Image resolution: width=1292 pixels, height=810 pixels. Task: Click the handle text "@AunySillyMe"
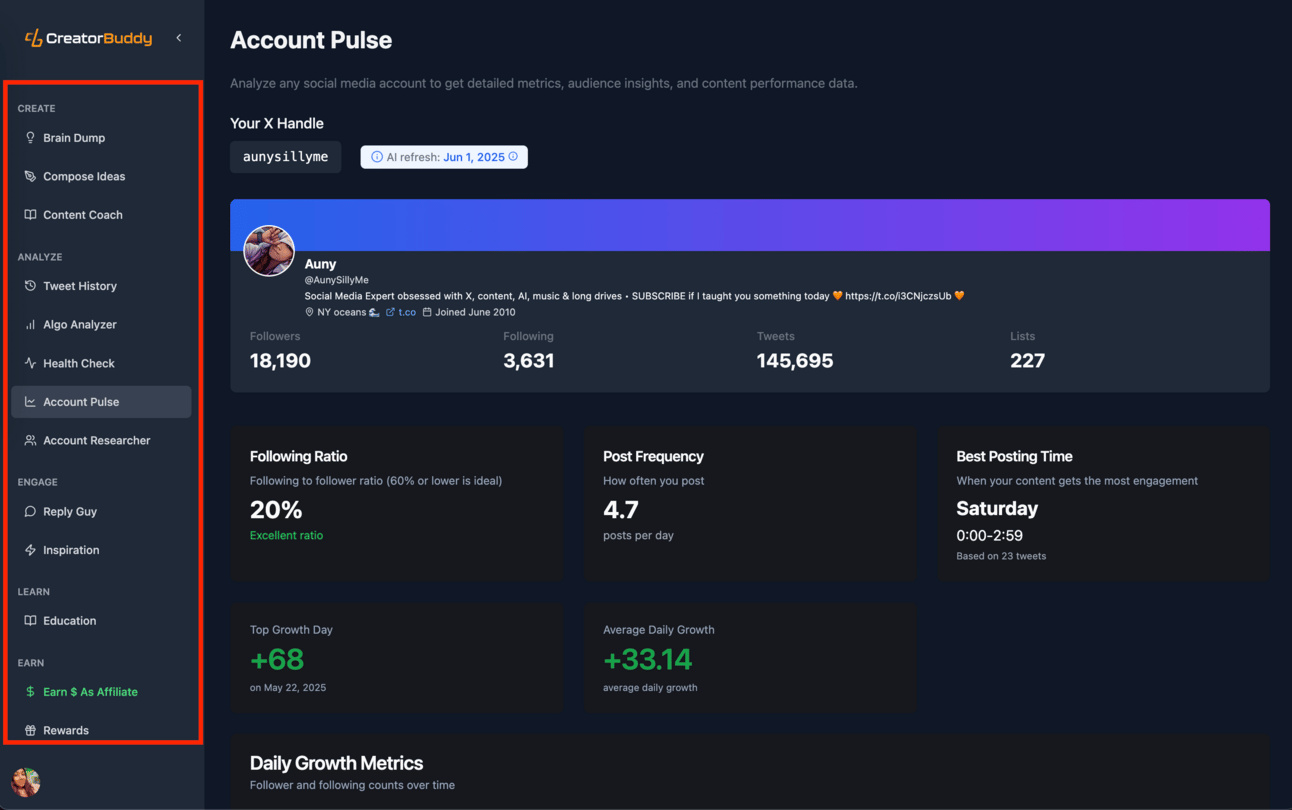click(337, 280)
